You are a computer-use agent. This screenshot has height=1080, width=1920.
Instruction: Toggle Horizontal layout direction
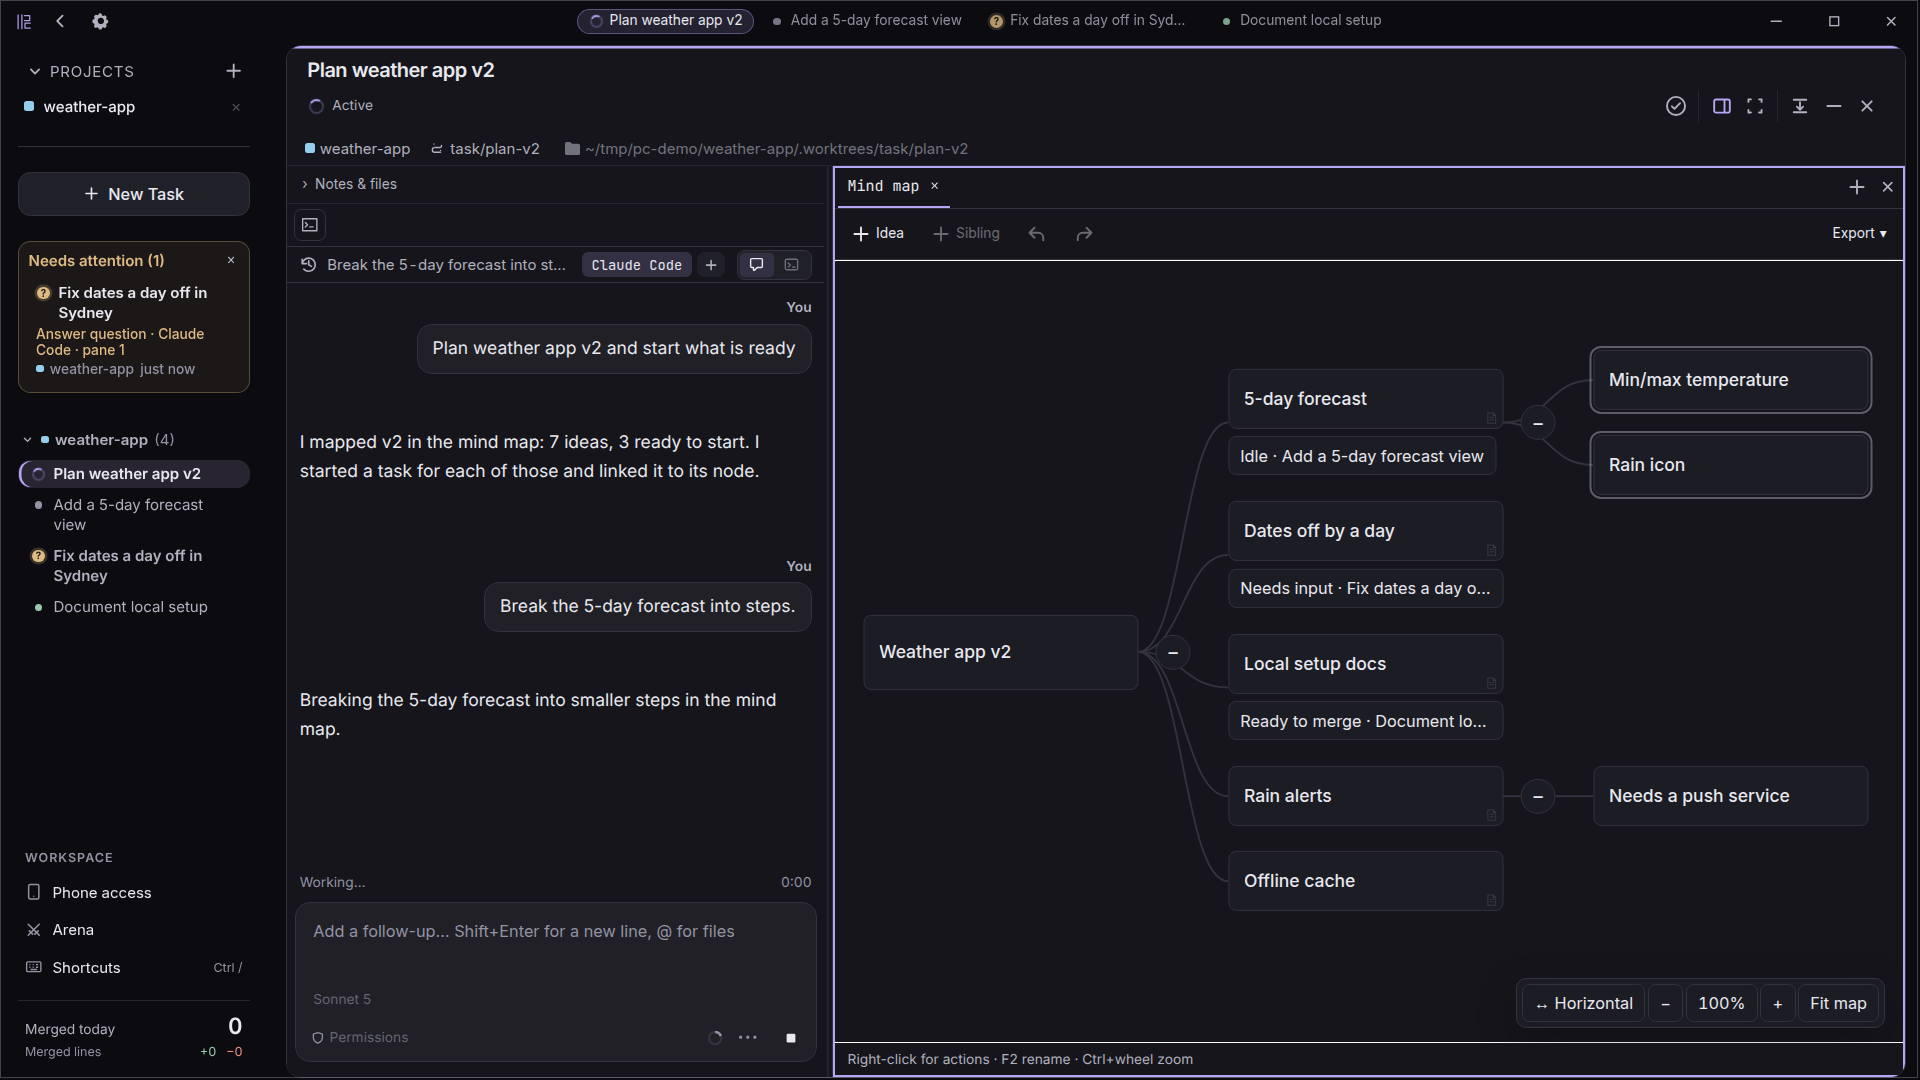[x=1584, y=1004]
